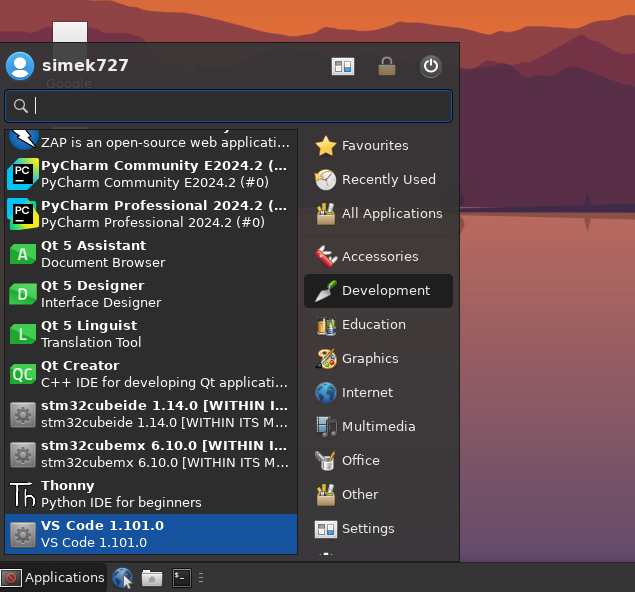Click the 'Internet' label
Screen dimensions: 635x592
coord(367,393)
